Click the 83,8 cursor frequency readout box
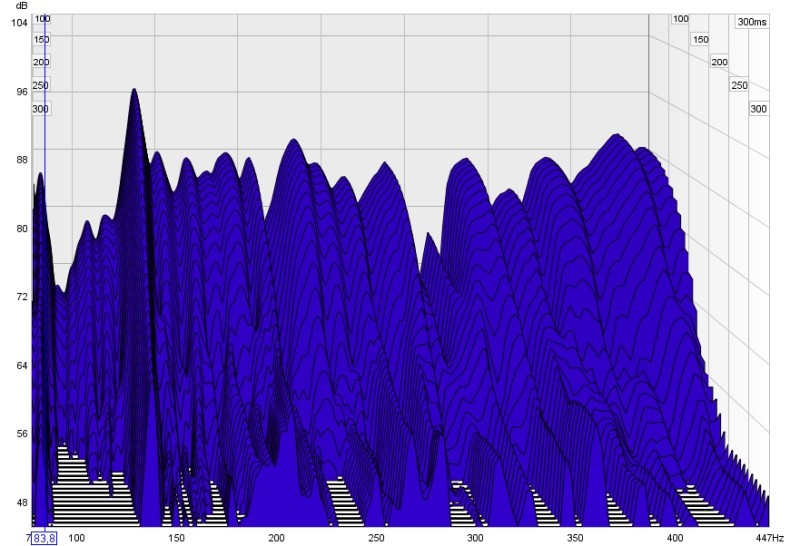Screen dimensions: 800x546 [44, 538]
